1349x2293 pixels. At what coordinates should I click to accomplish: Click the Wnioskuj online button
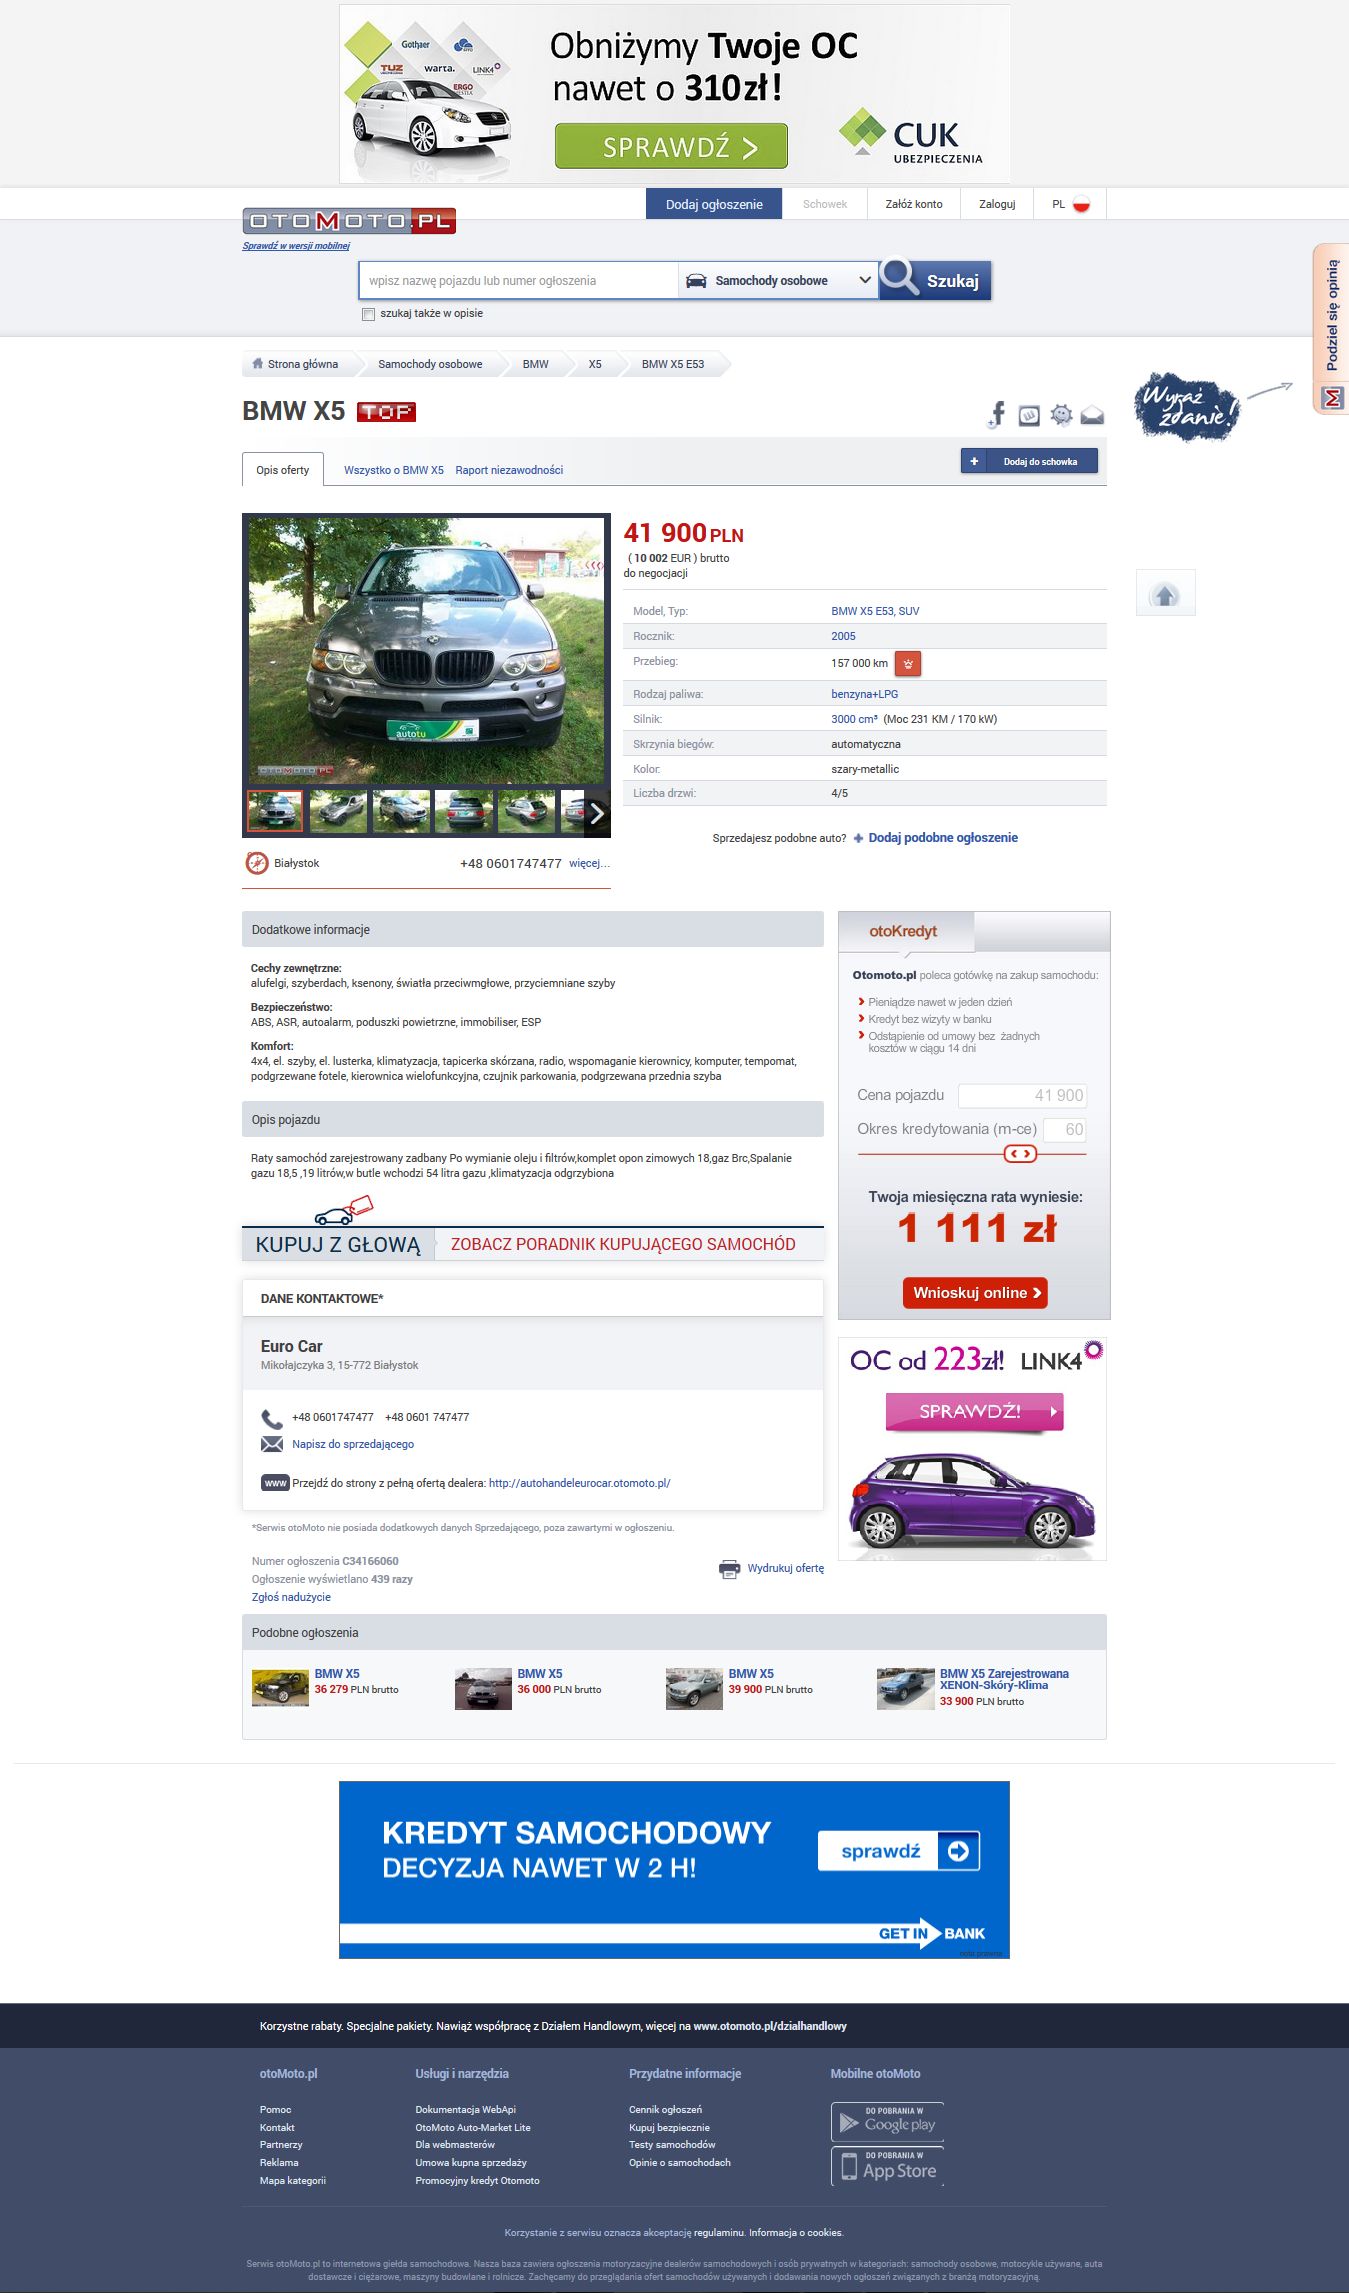[975, 1293]
